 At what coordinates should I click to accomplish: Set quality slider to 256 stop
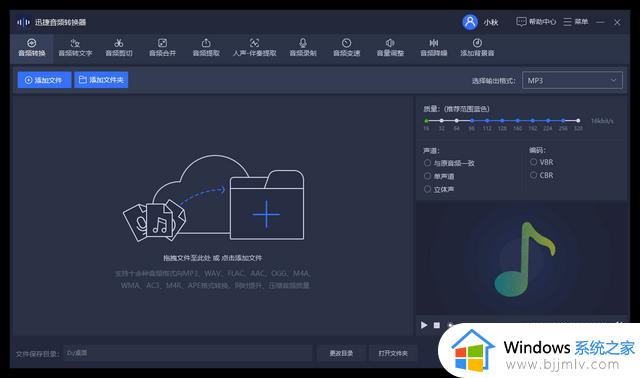coord(563,121)
